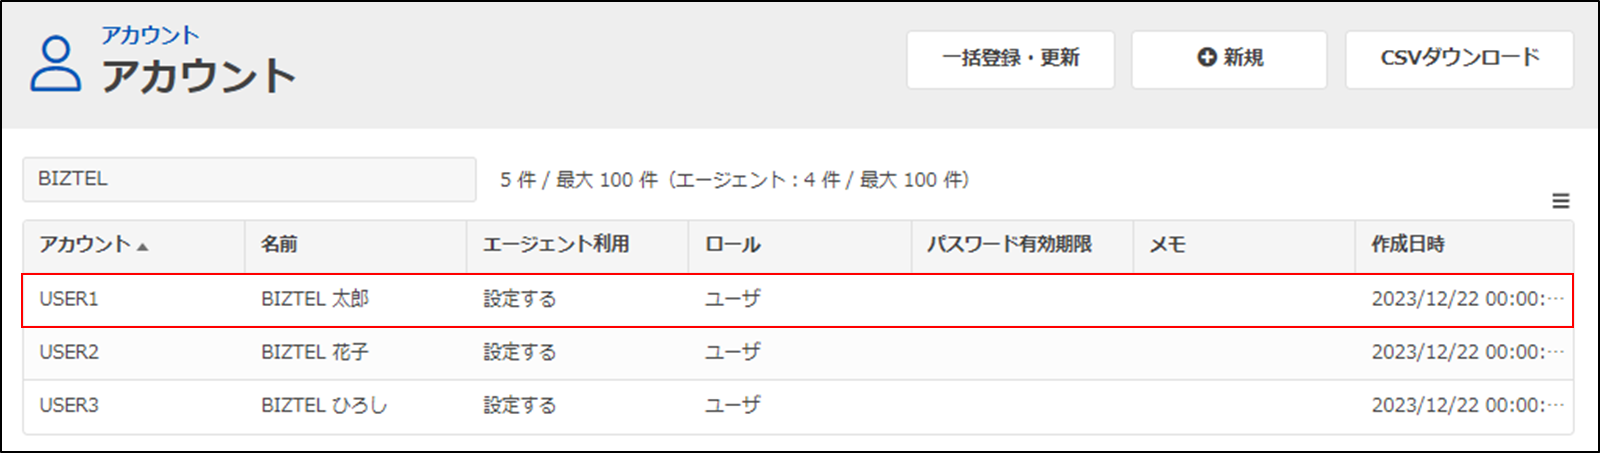Screen dimensions: 1600x453
Task: Click BIZTEL ひろし name cell
Action: pos(324,405)
